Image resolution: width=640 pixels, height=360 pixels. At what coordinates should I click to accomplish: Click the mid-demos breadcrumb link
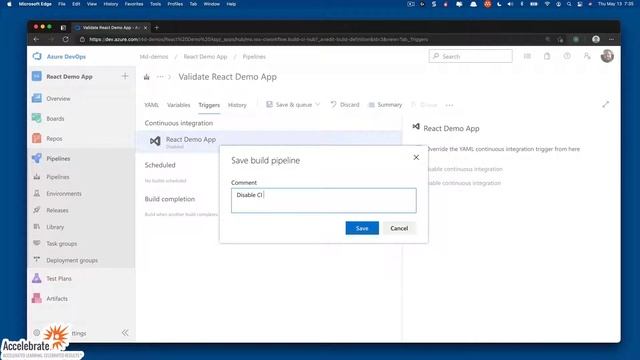point(154,57)
